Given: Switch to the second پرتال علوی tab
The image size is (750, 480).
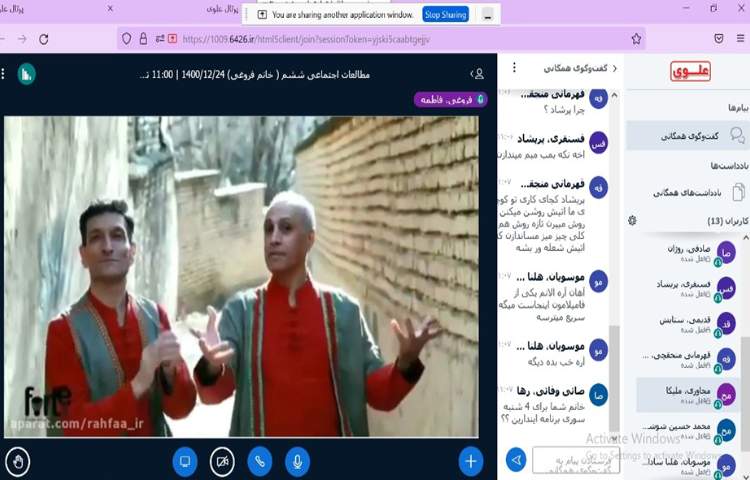Looking at the screenshot, I should tap(223, 9).
